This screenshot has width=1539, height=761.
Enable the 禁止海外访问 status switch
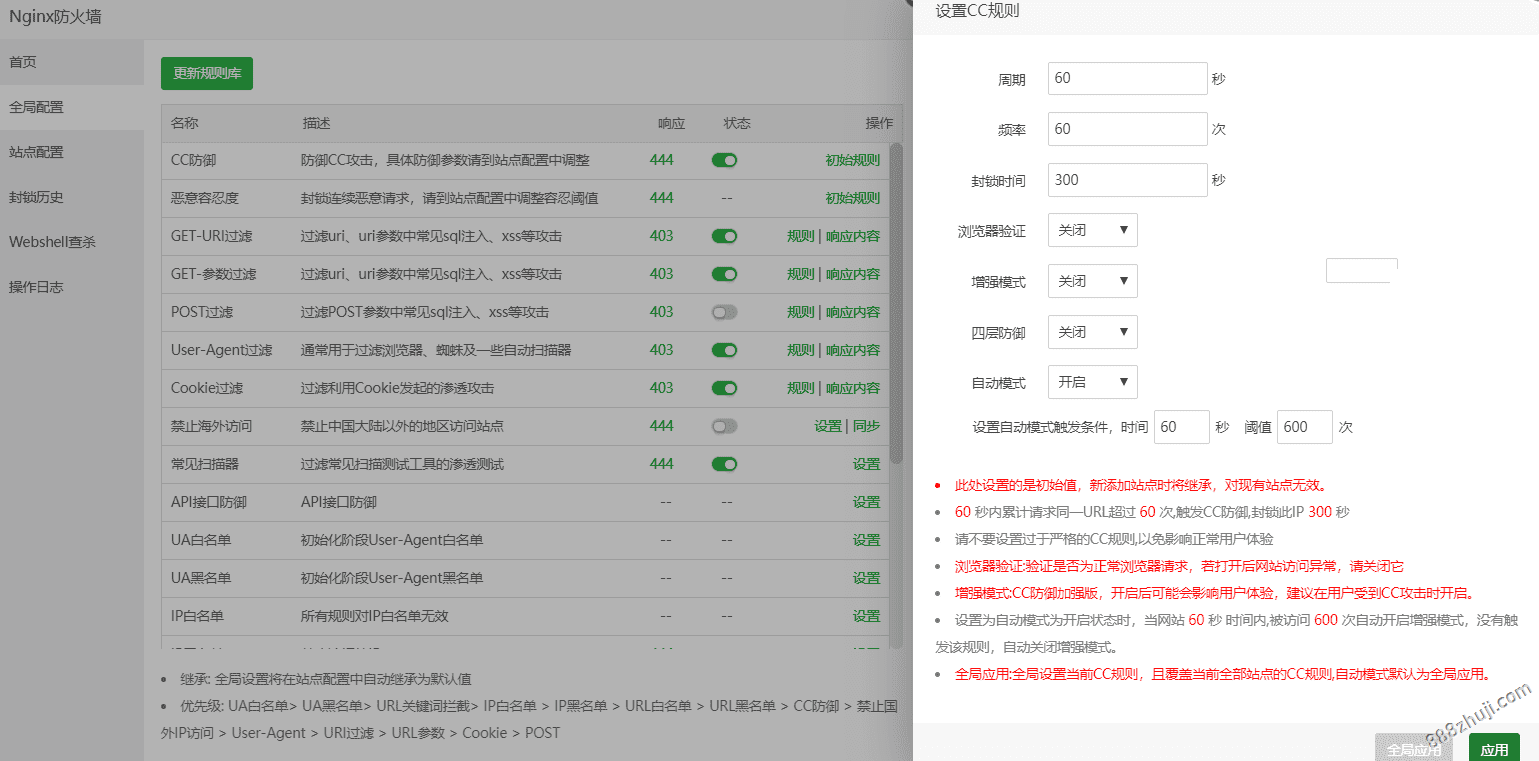[x=724, y=426]
